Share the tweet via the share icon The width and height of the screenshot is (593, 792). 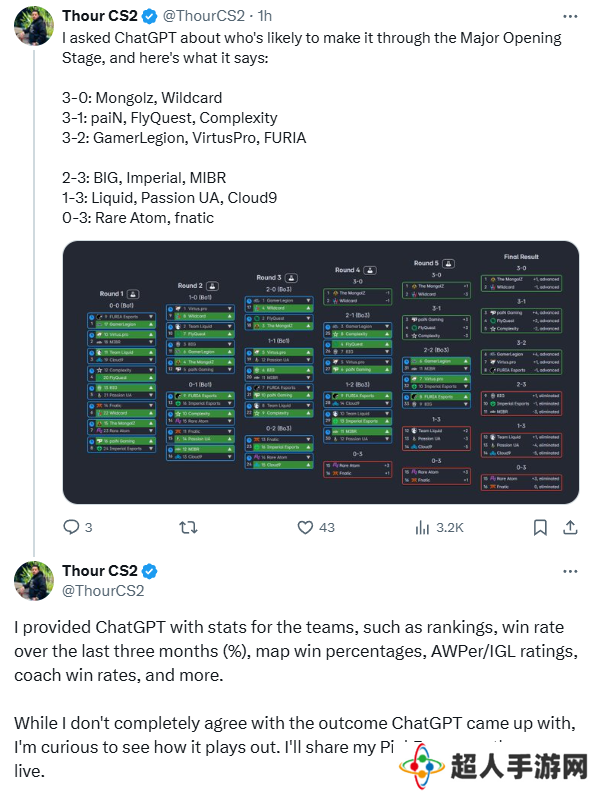pos(570,527)
